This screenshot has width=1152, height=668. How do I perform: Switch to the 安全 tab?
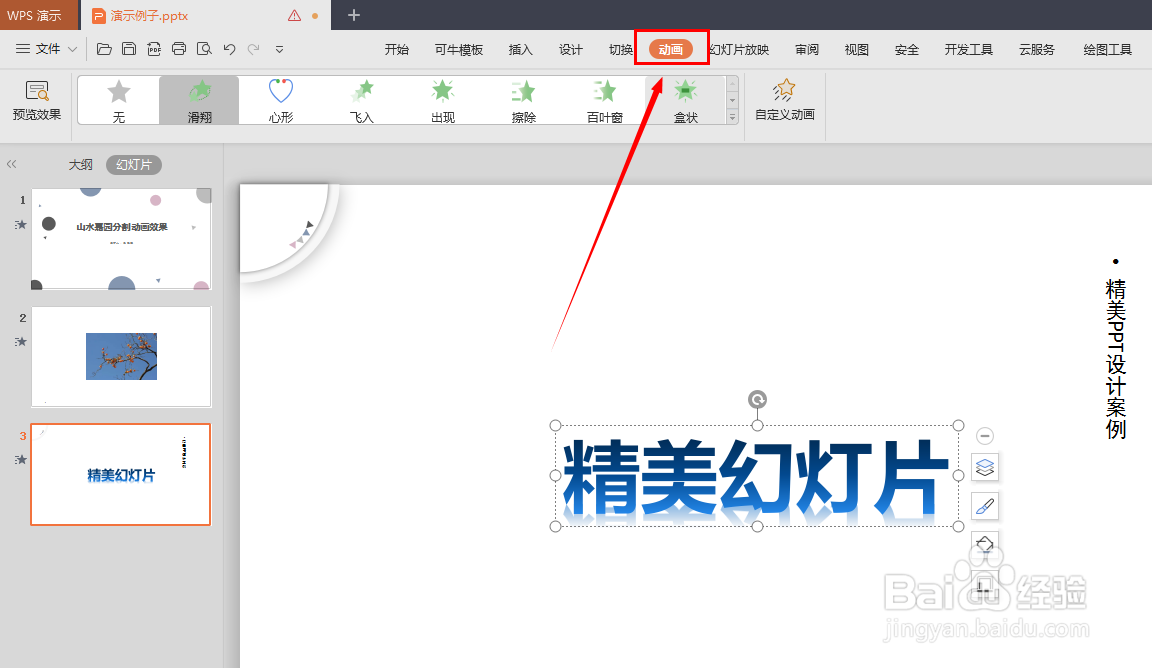pyautogui.click(x=907, y=49)
